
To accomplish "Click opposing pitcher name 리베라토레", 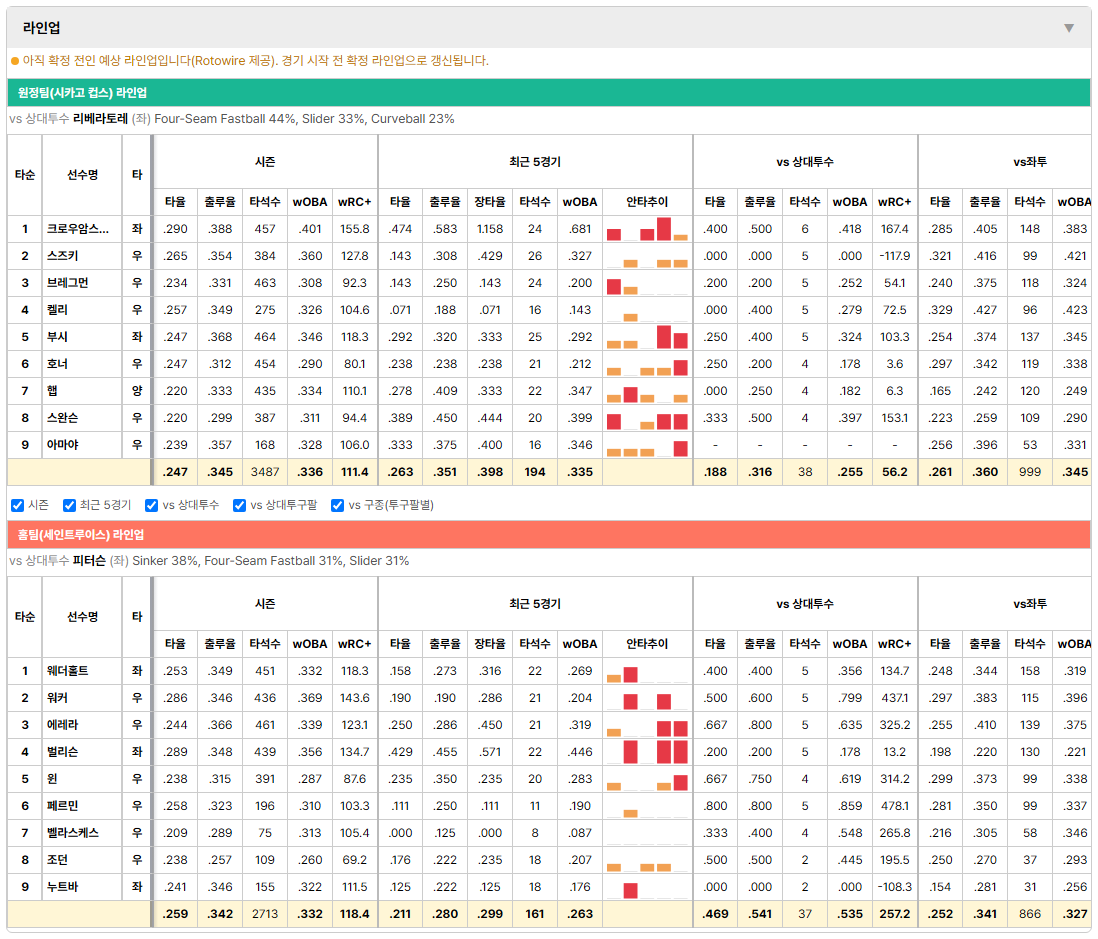I will tap(100, 119).
